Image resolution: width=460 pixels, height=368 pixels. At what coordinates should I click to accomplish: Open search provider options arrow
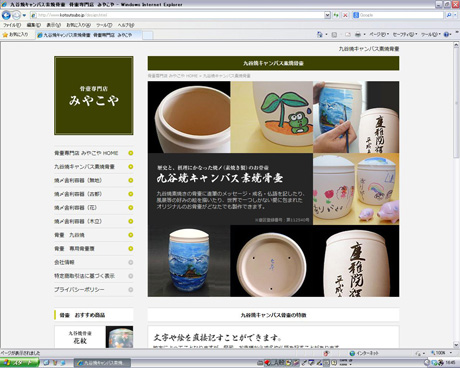(455, 15)
